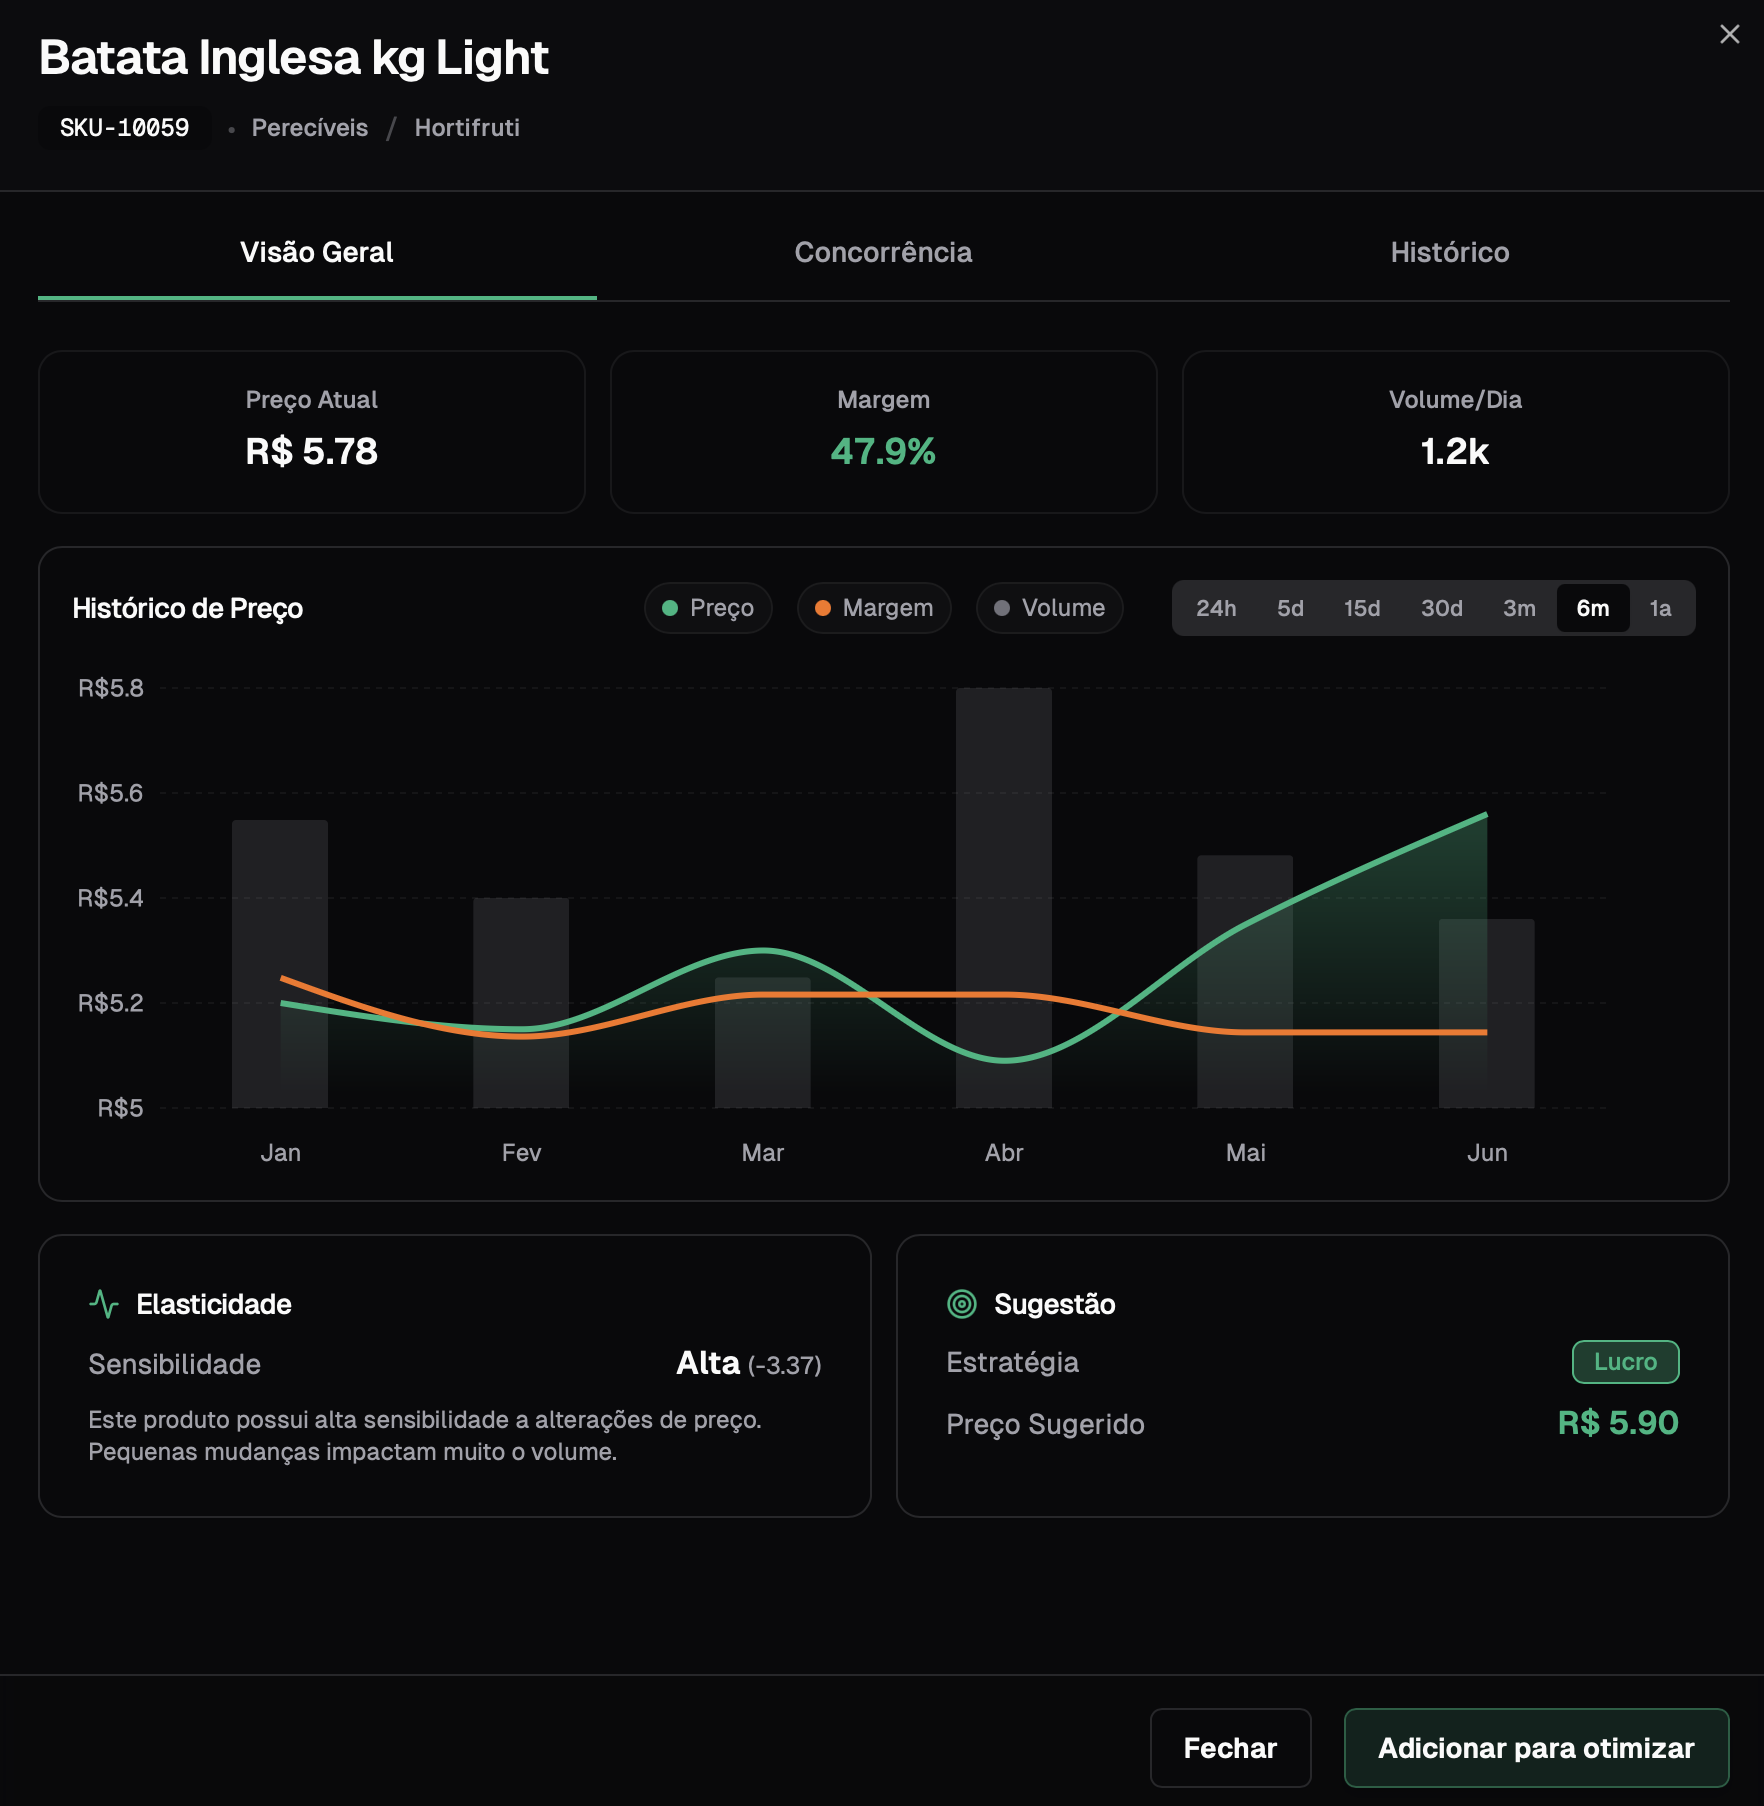
Task: Switch to the Concorrência tab
Action: (884, 252)
